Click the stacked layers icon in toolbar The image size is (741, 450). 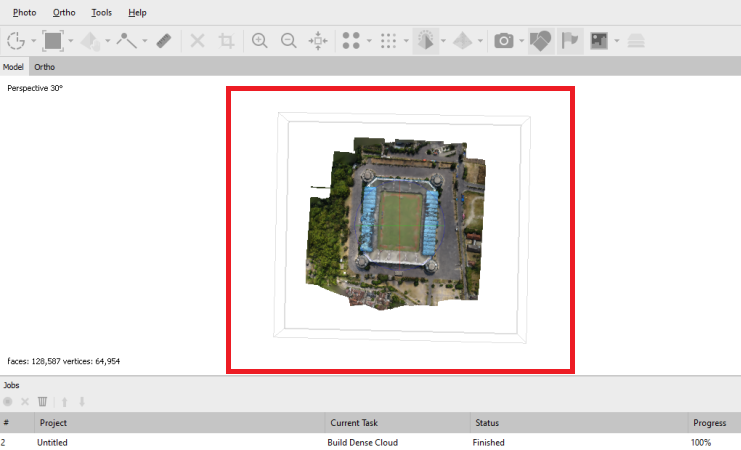(636, 41)
